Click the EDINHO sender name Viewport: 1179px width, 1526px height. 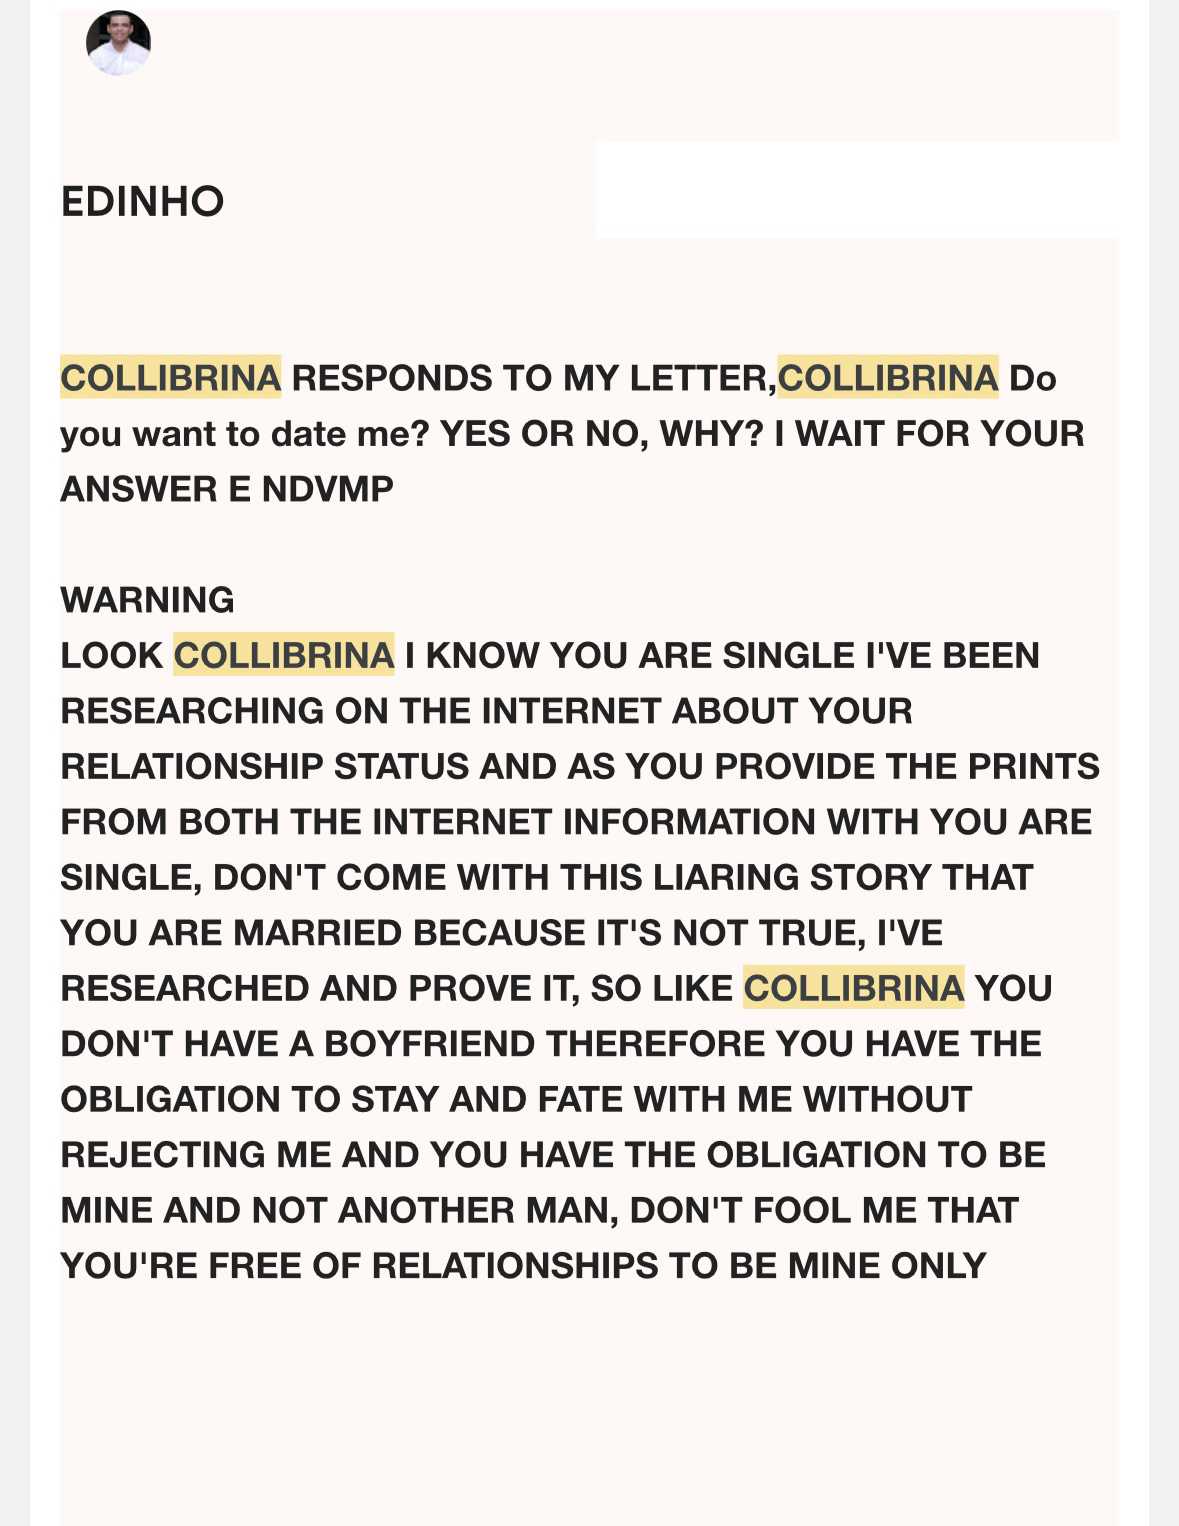tap(142, 202)
